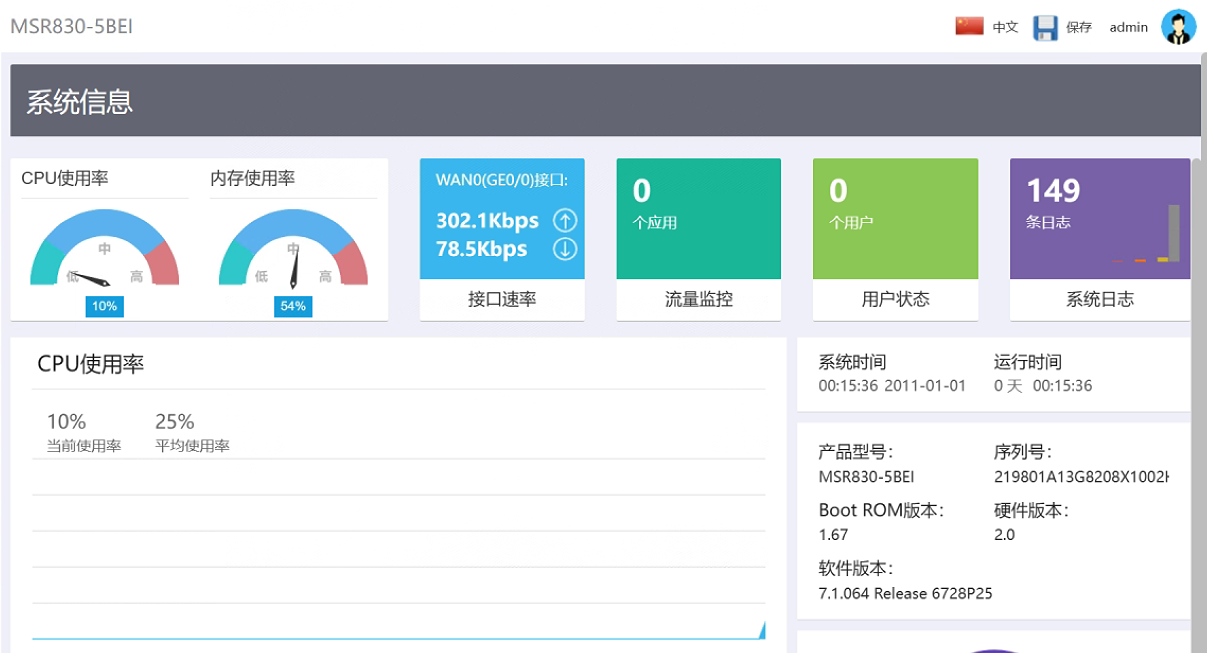Click the memory usage gauge dial

pos(293,250)
